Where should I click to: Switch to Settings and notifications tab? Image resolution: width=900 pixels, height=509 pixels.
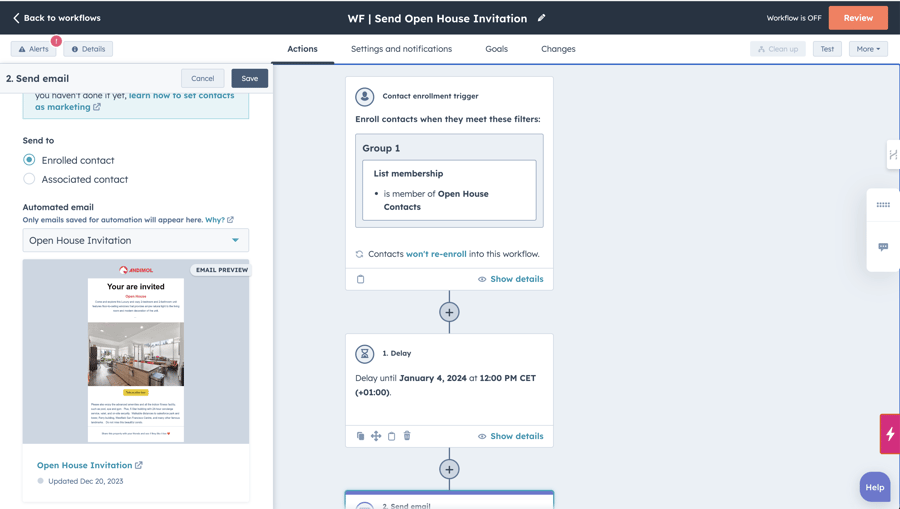(401, 49)
